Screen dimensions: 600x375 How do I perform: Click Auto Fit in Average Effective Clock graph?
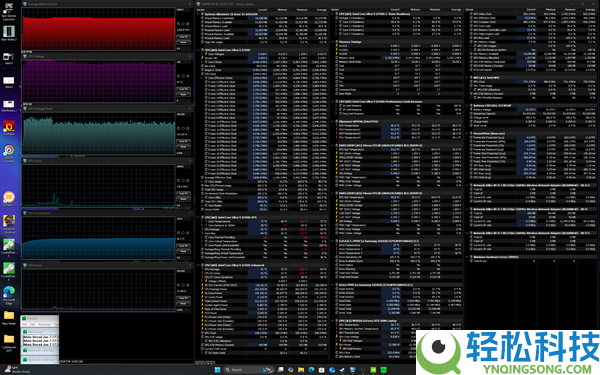(183, 37)
